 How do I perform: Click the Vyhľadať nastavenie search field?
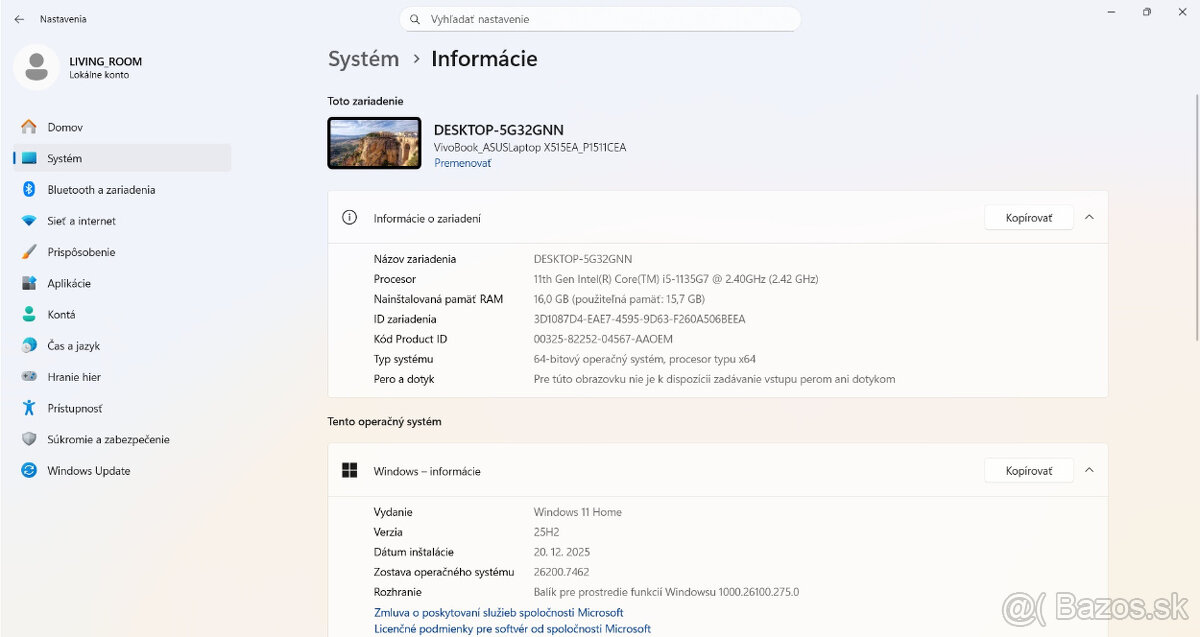600,18
